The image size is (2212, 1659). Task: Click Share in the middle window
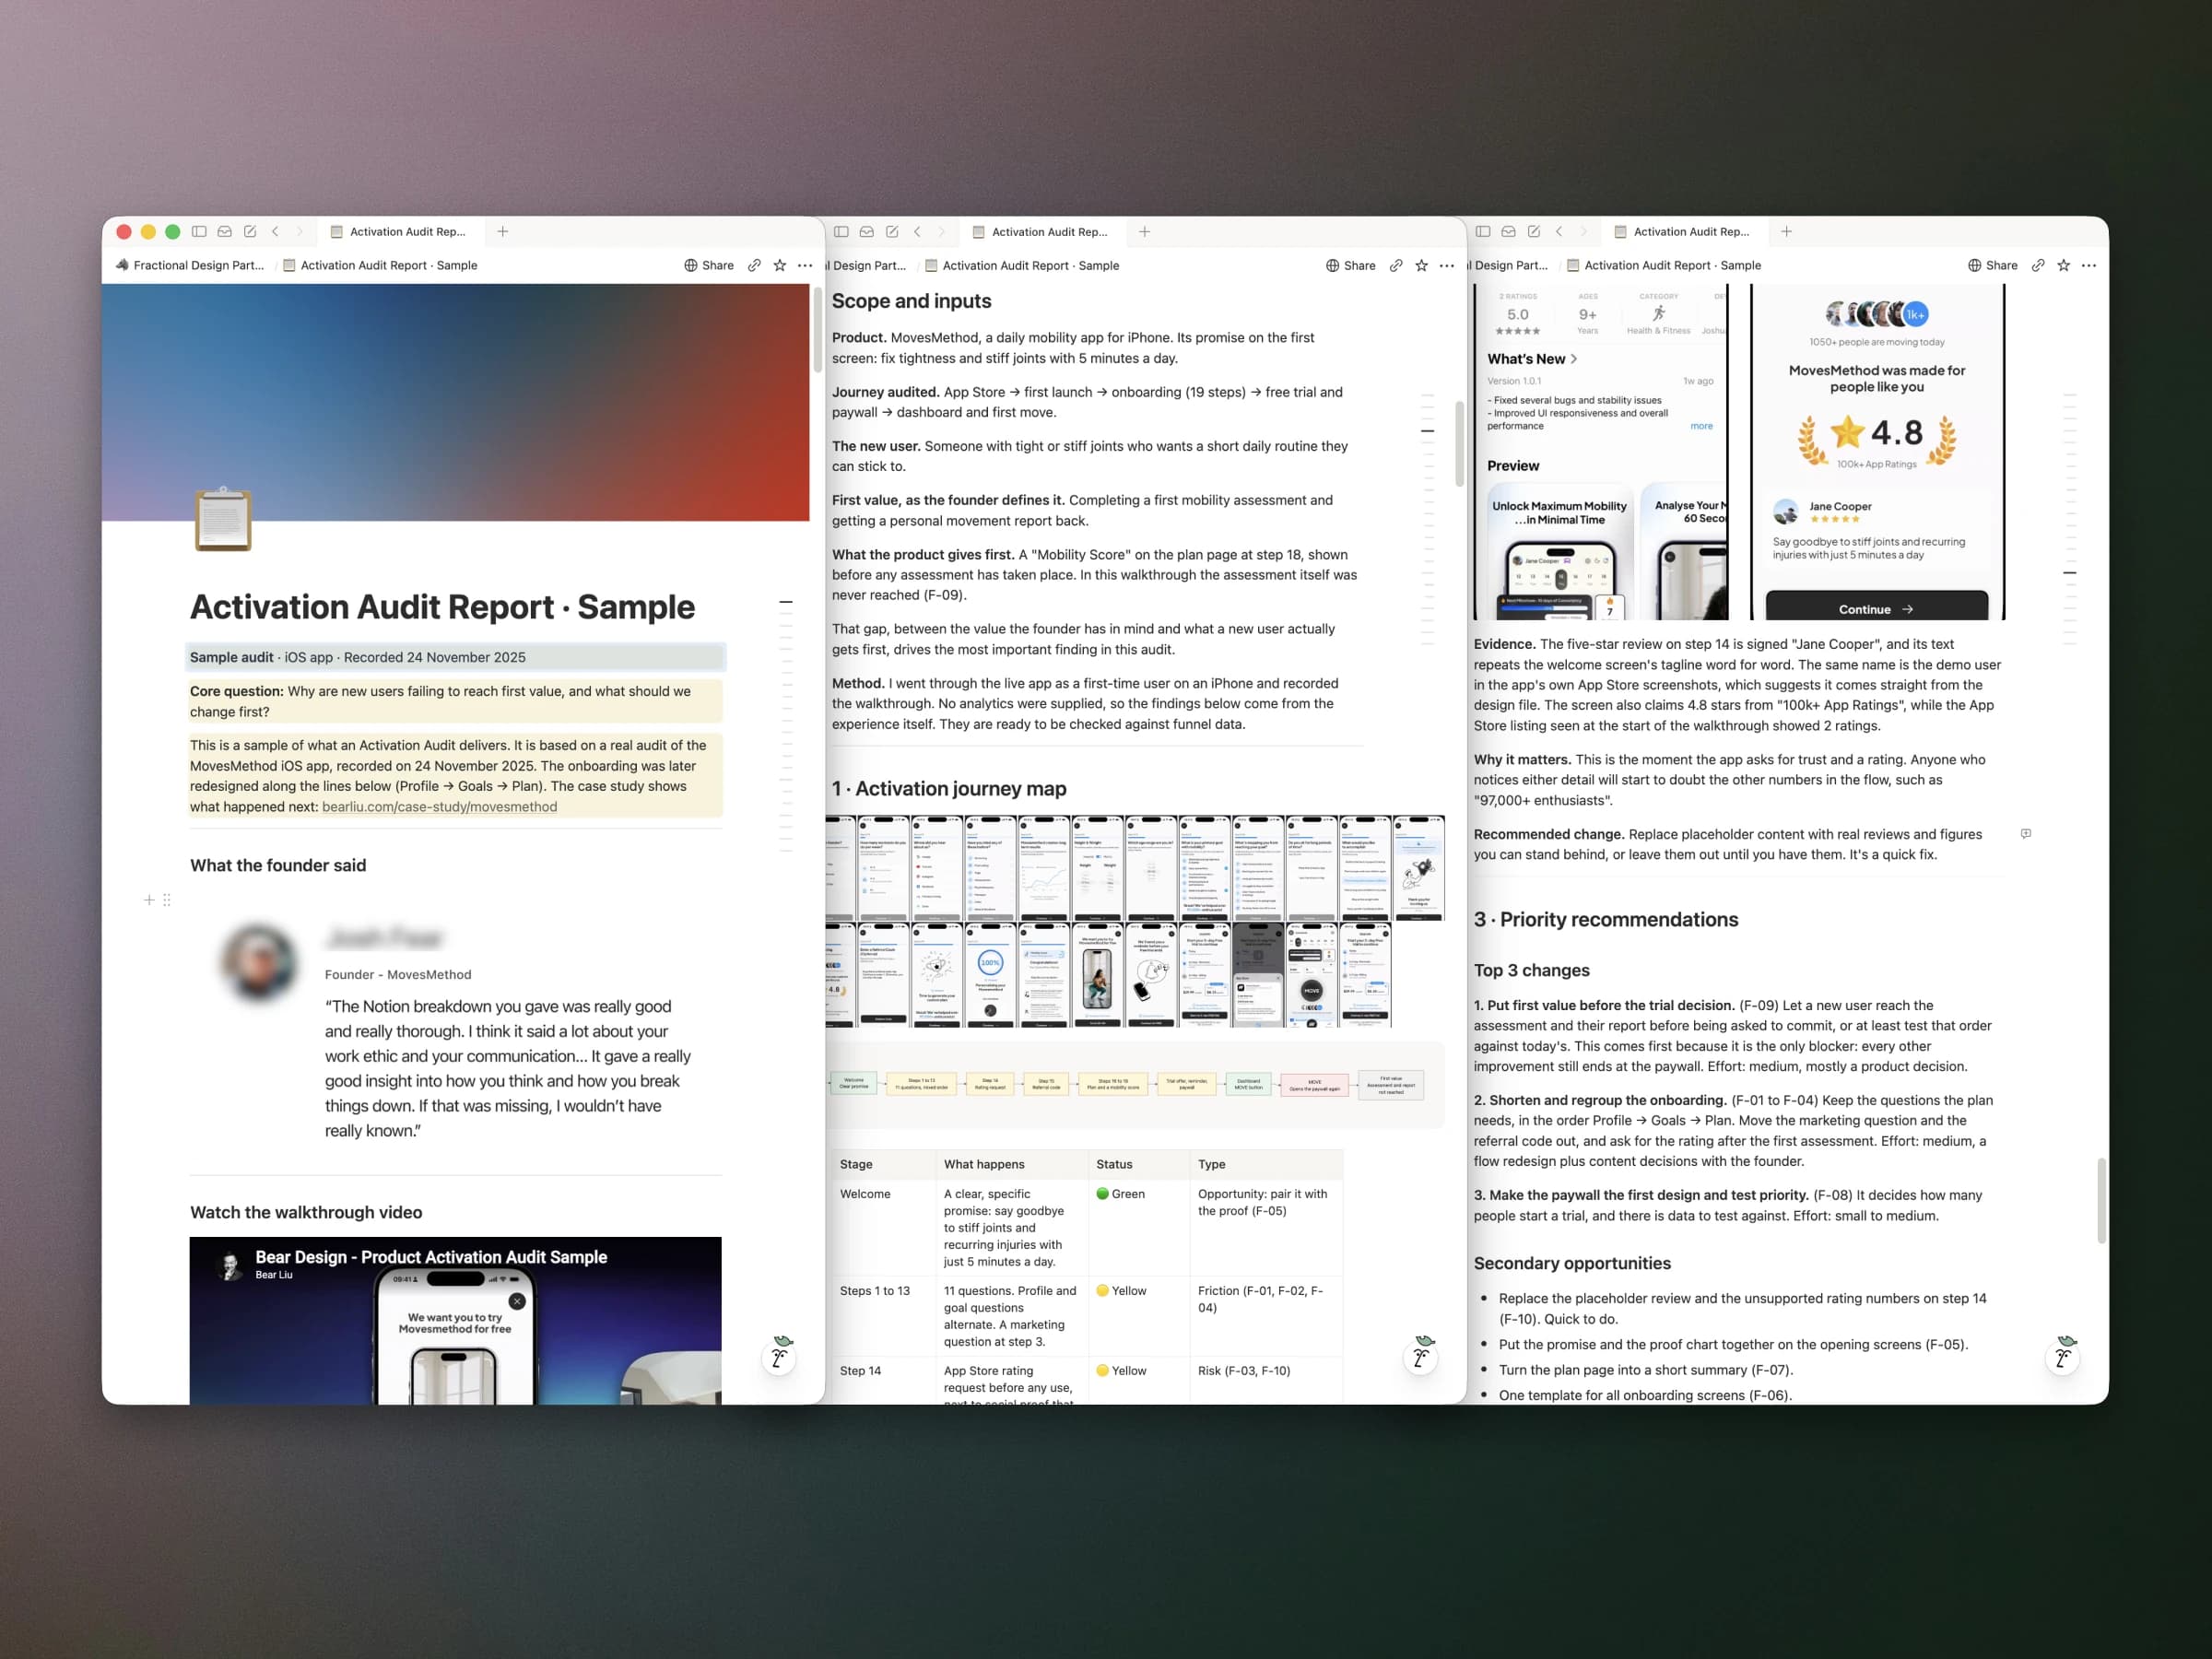point(1351,265)
